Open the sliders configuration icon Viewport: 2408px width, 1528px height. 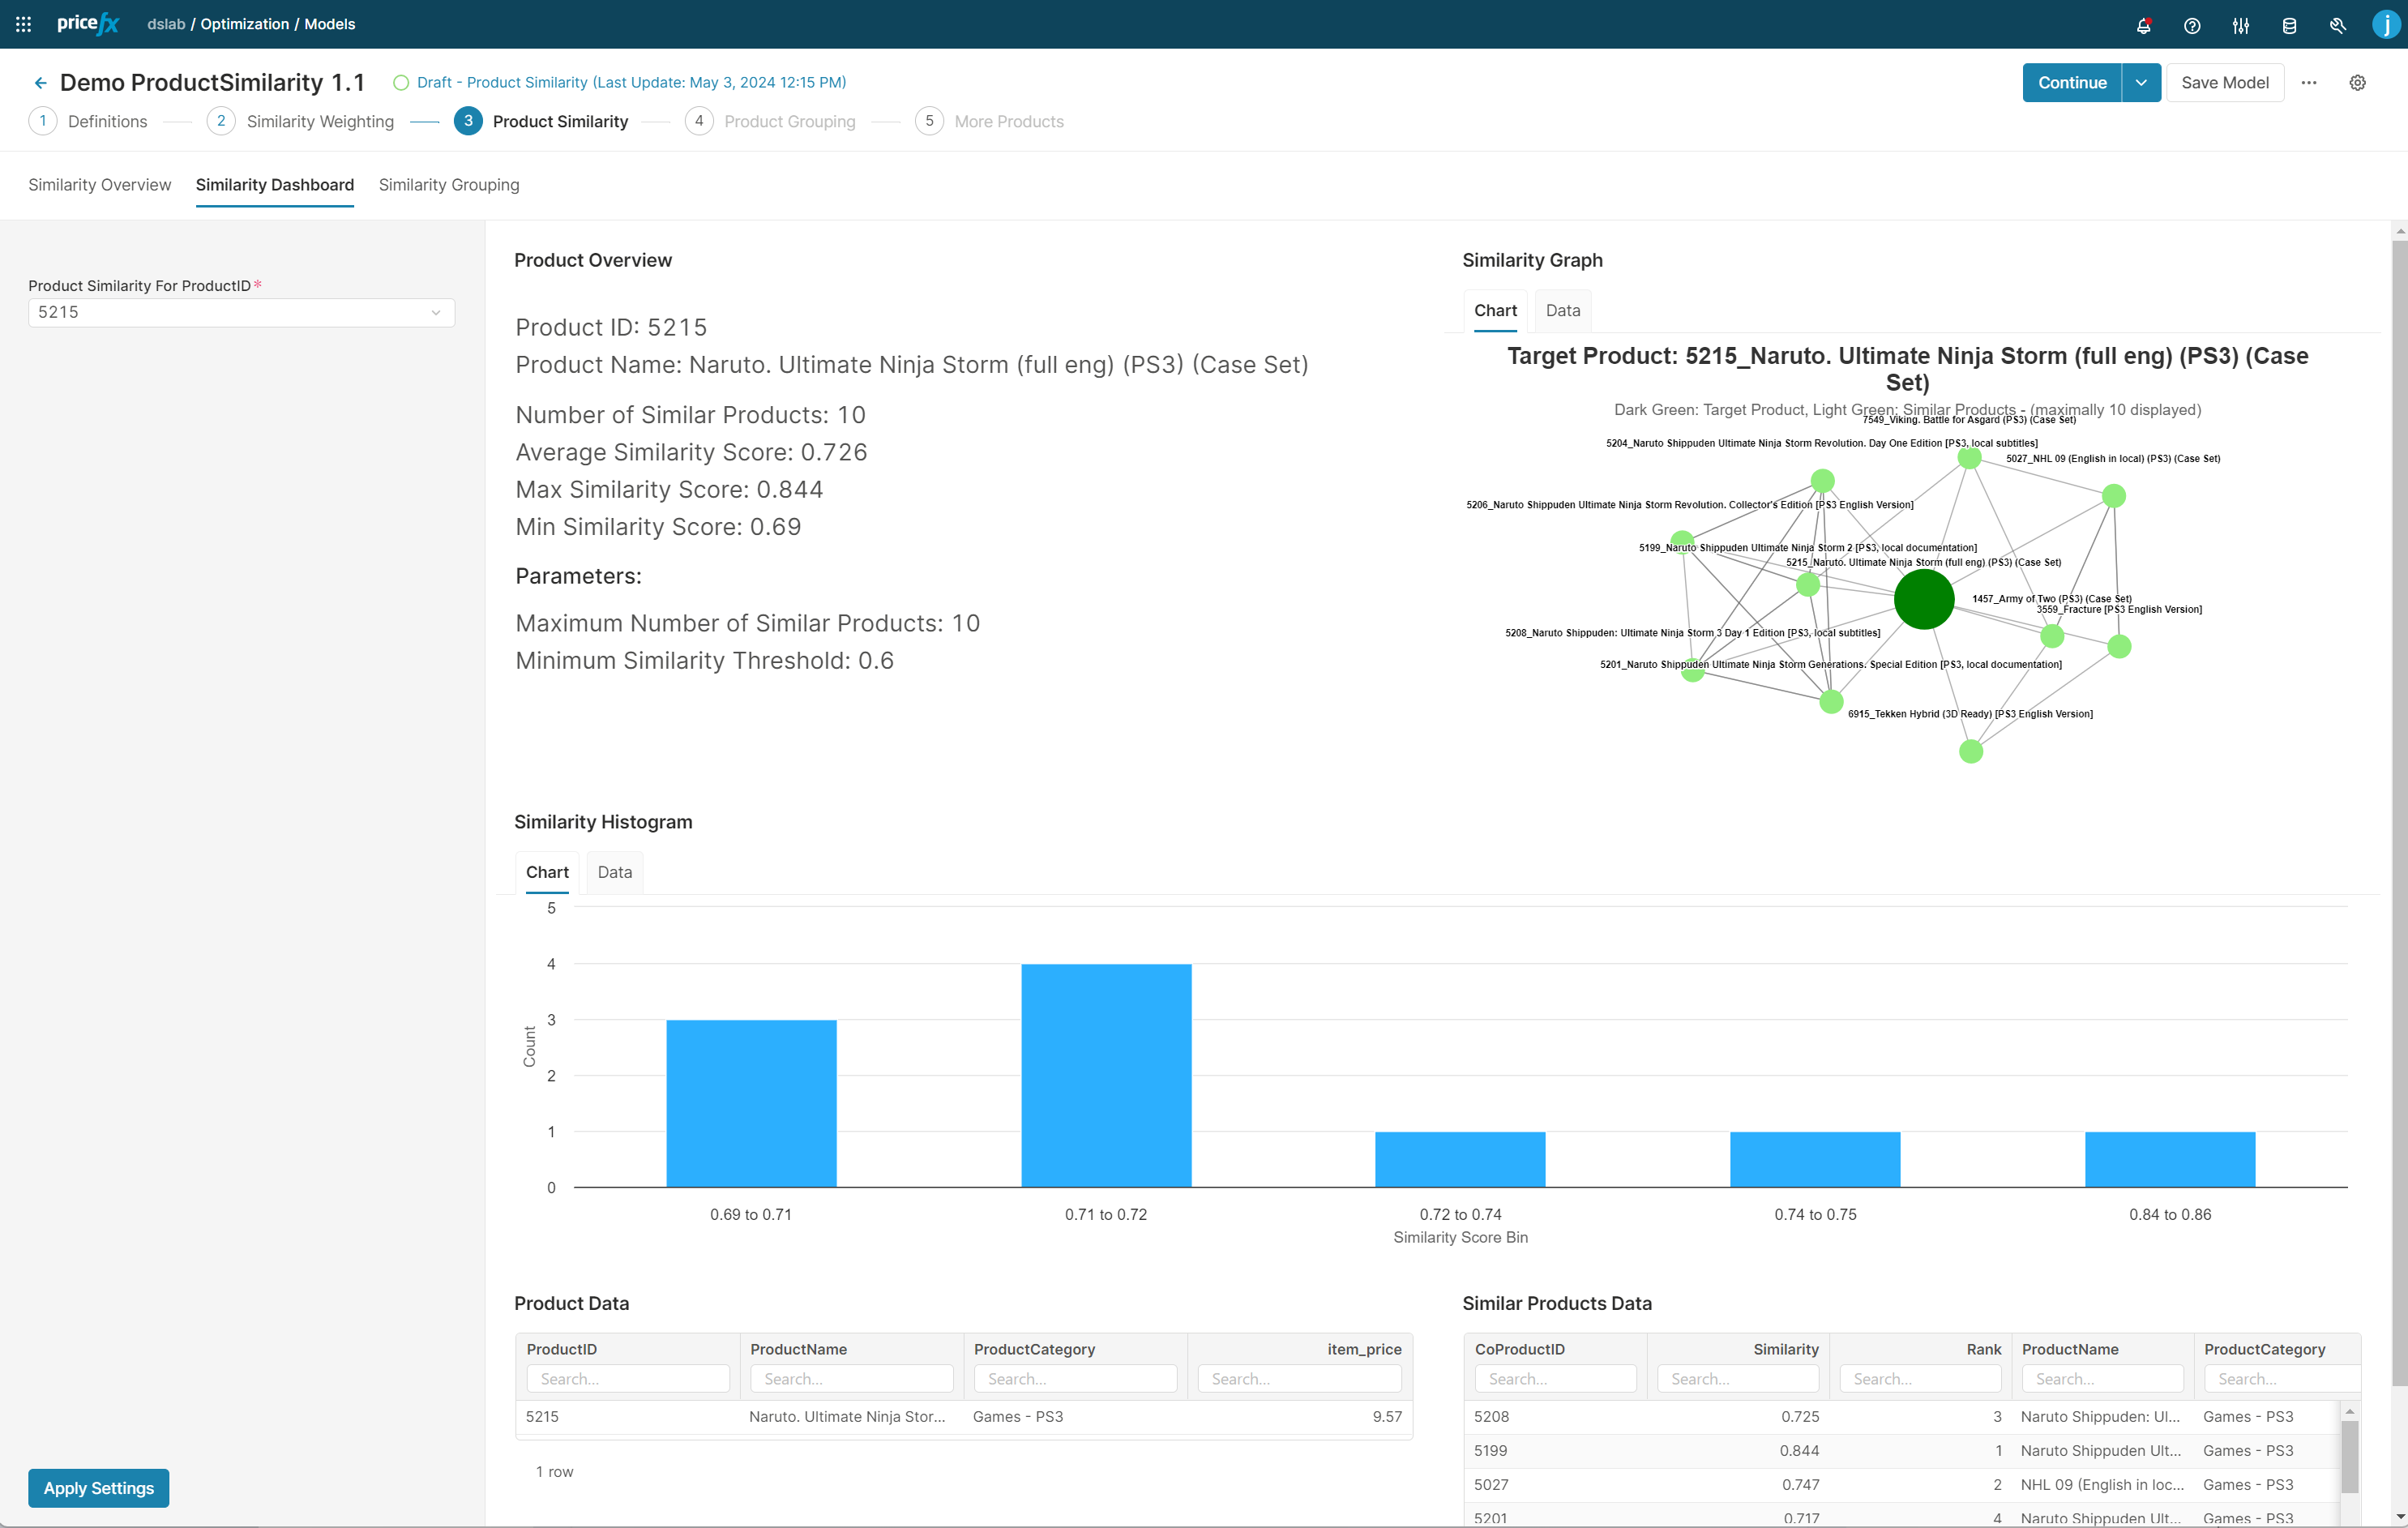click(2240, 25)
